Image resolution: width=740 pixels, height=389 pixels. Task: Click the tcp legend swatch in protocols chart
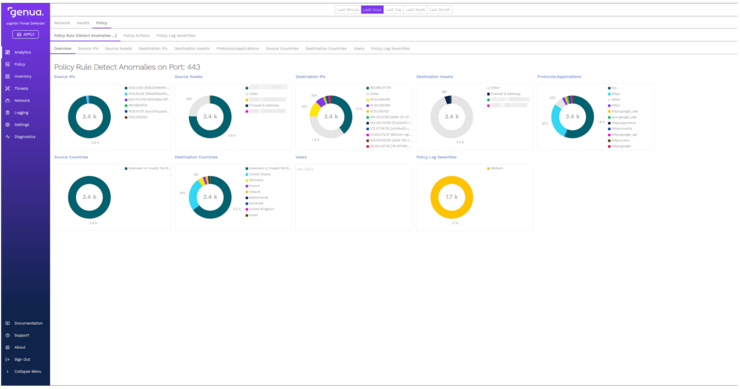[x=609, y=88]
